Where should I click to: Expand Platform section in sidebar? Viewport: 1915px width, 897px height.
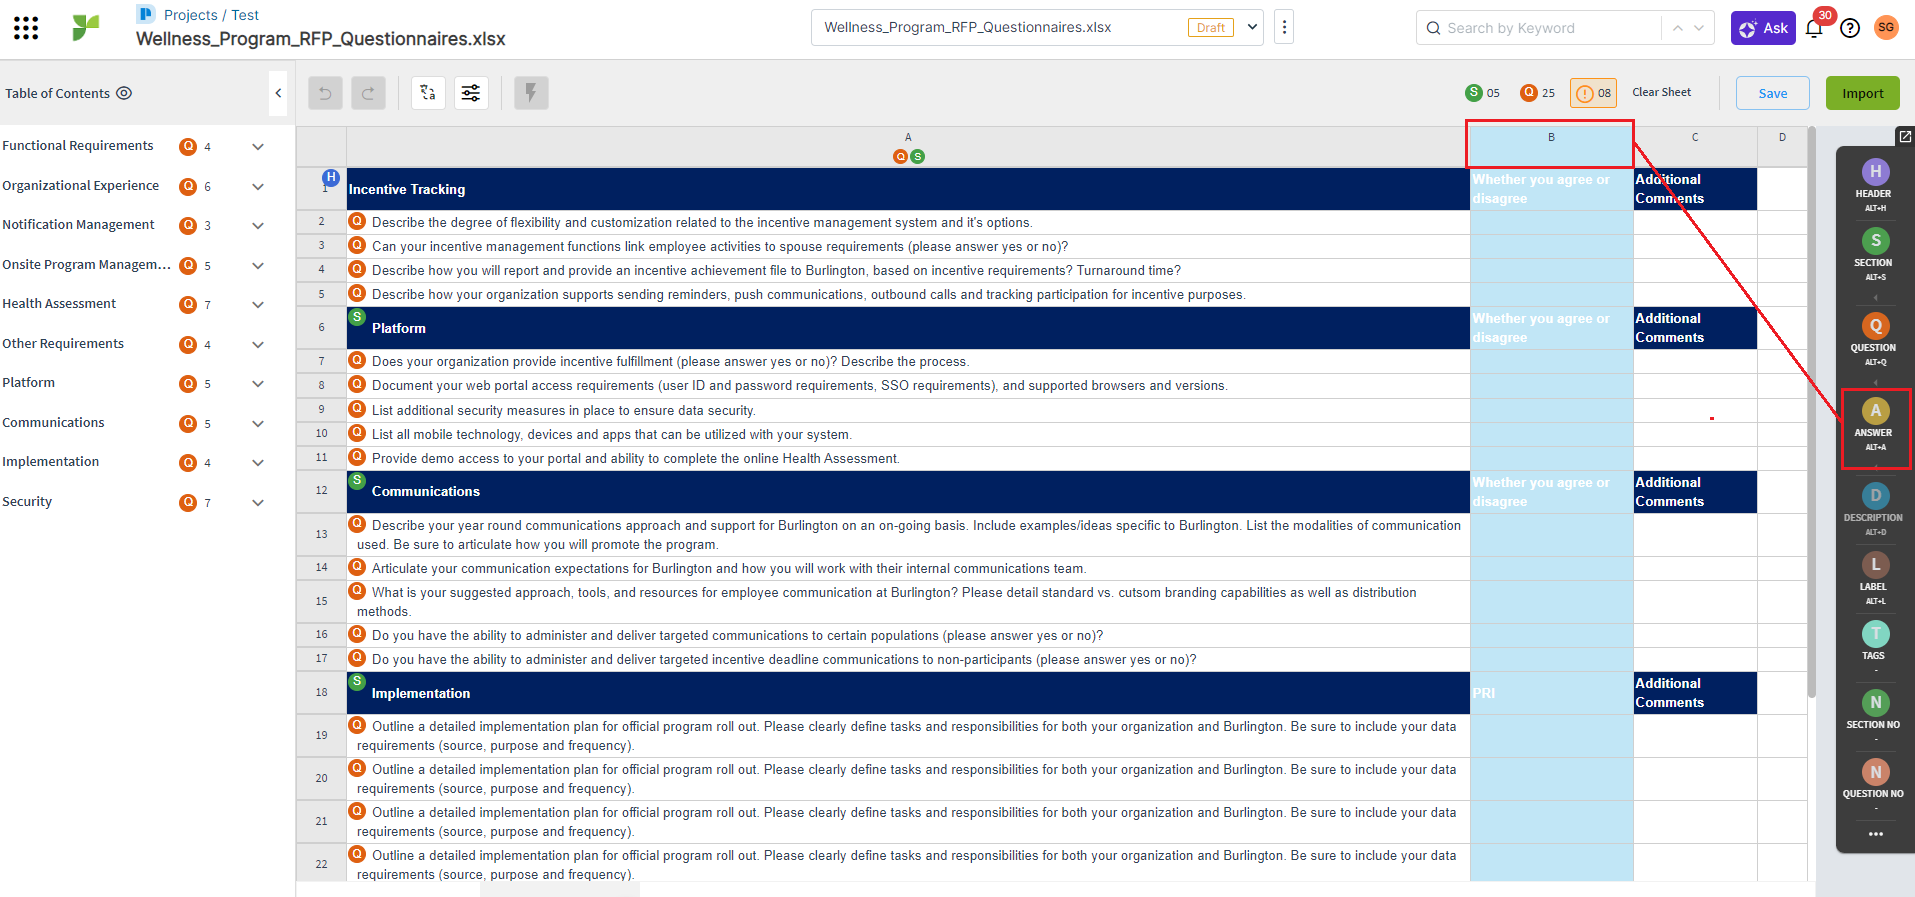tap(258, 384)
